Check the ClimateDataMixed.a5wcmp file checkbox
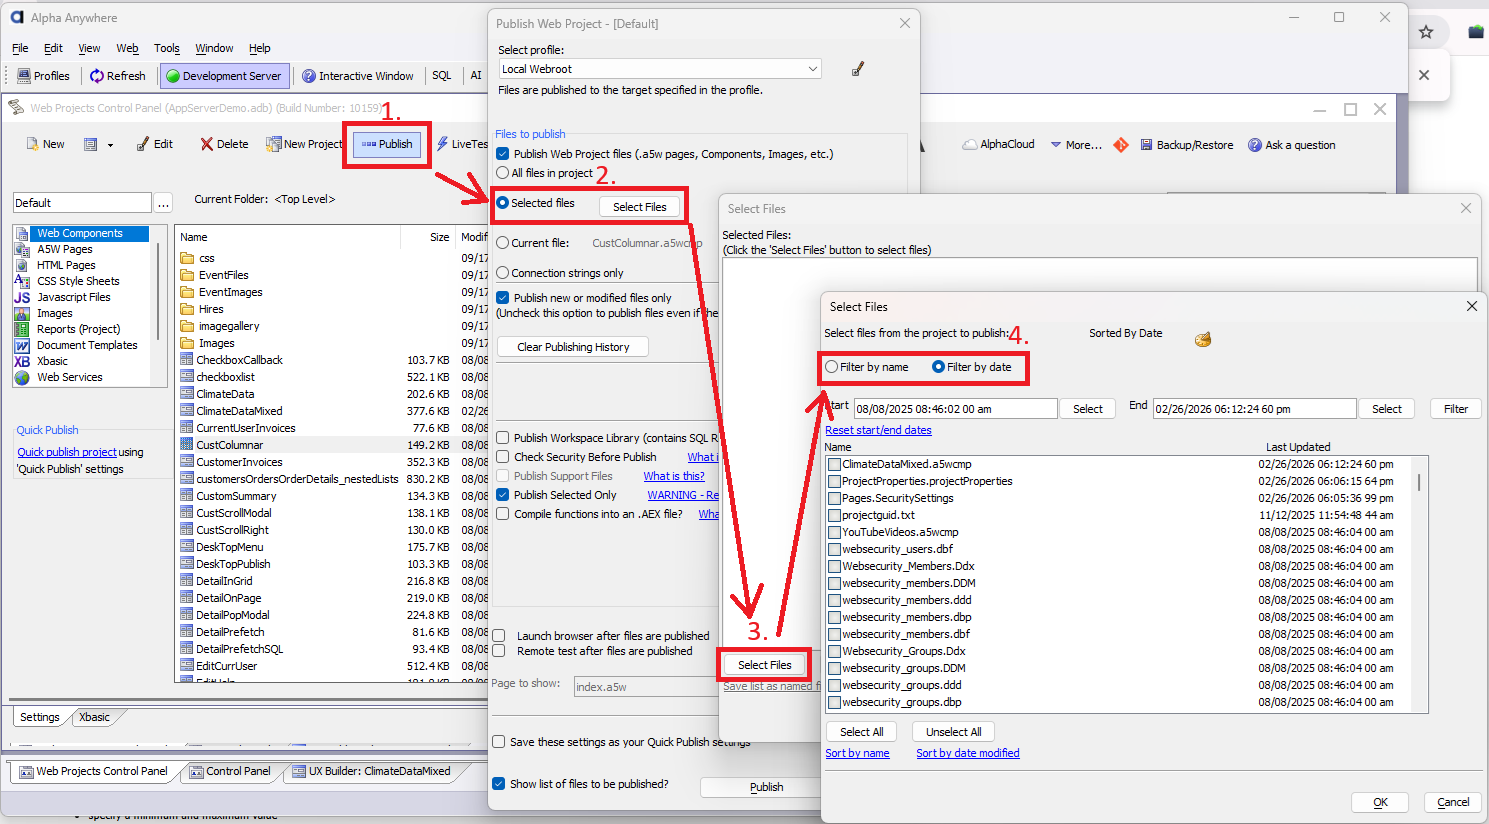 tap(834, 464)
